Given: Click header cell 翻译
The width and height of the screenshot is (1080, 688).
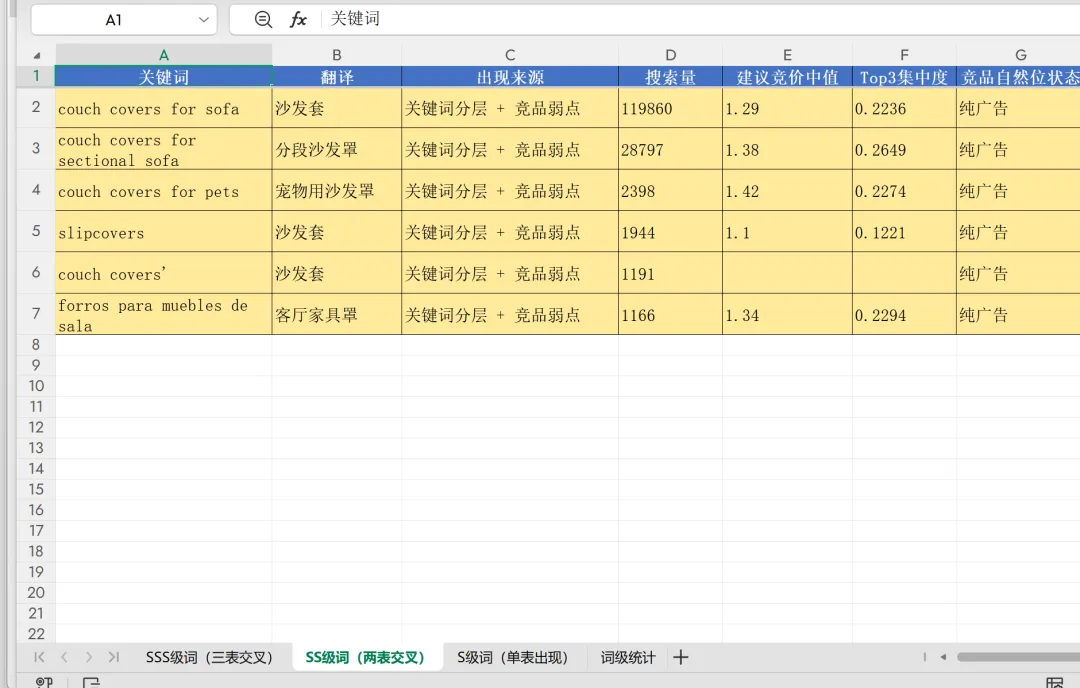Looking at the screenshot, I should pyautogui.click(x=337, y=76).
